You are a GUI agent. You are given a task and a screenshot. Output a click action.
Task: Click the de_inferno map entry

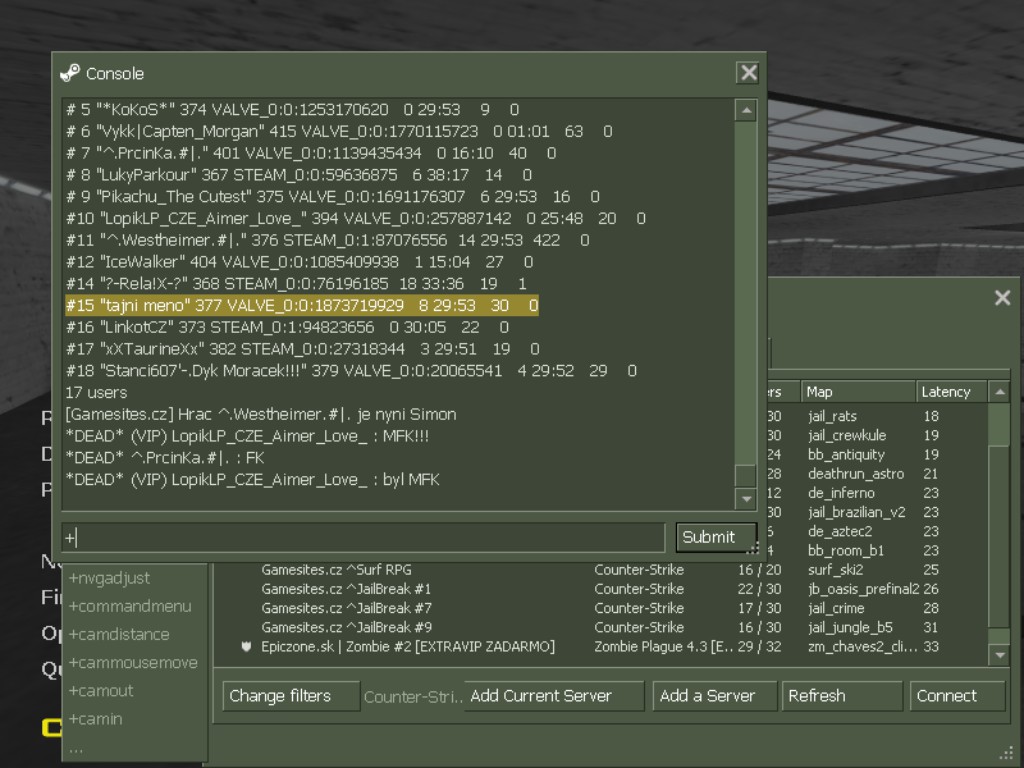[841, 492]
